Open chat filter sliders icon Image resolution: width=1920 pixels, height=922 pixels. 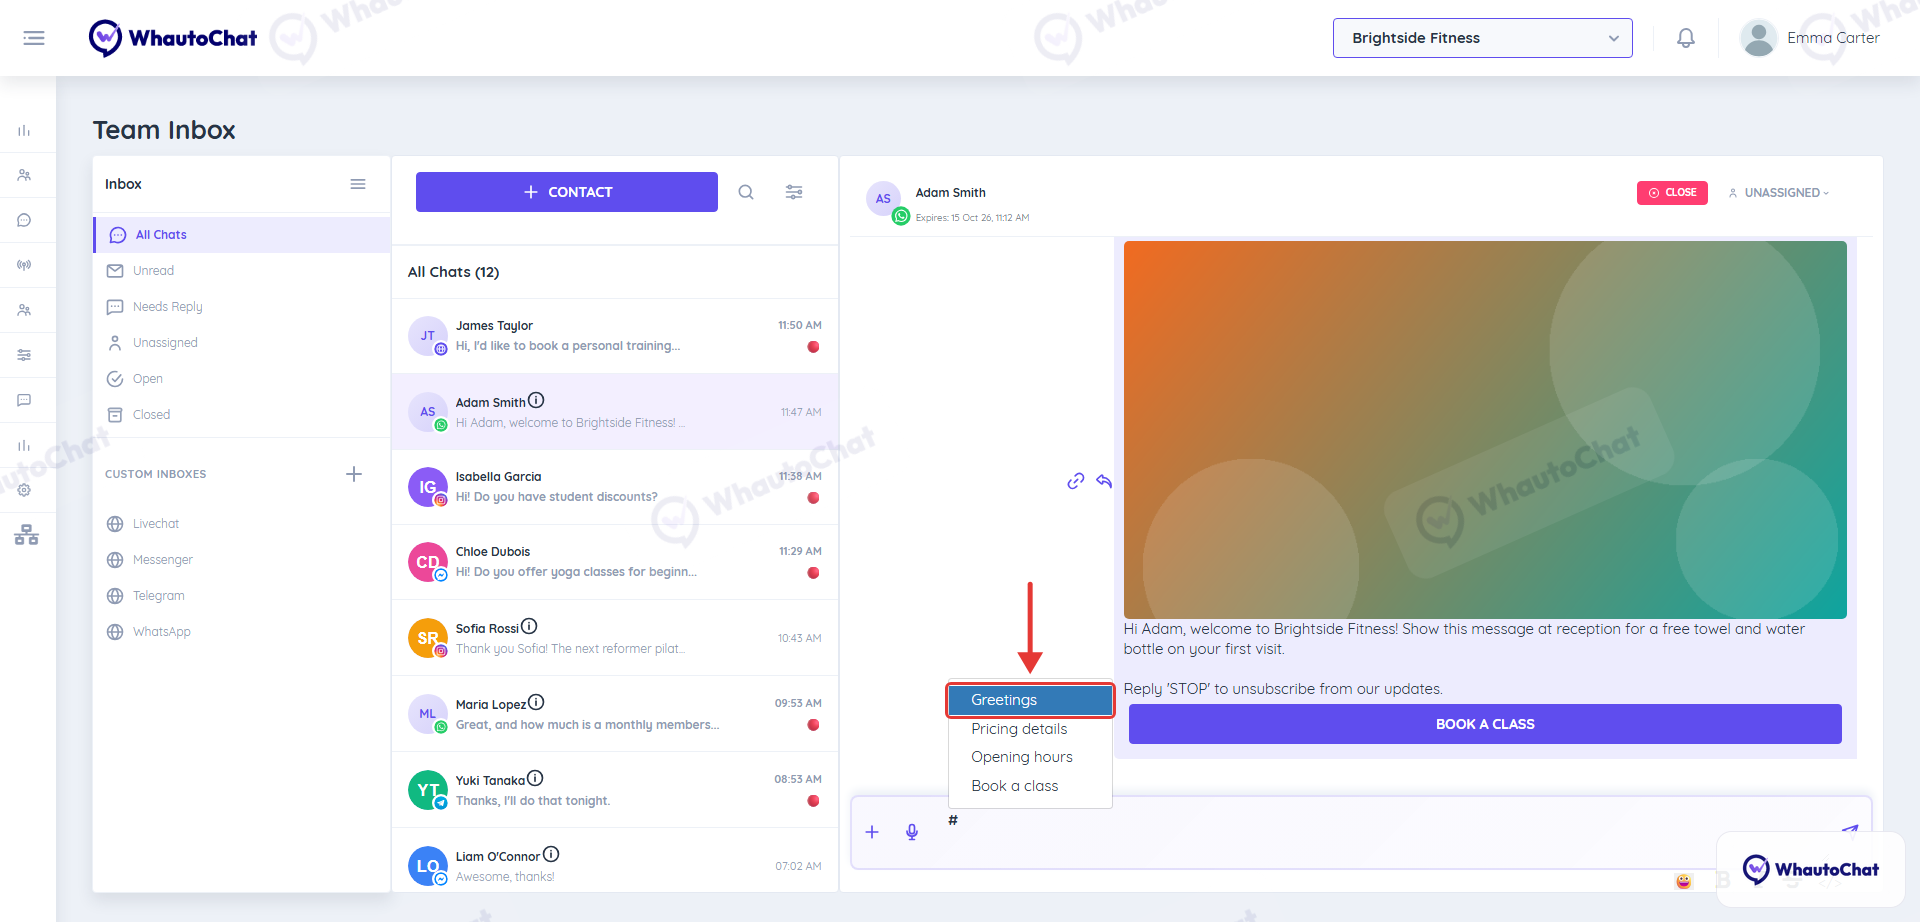[x=794, y=192]
